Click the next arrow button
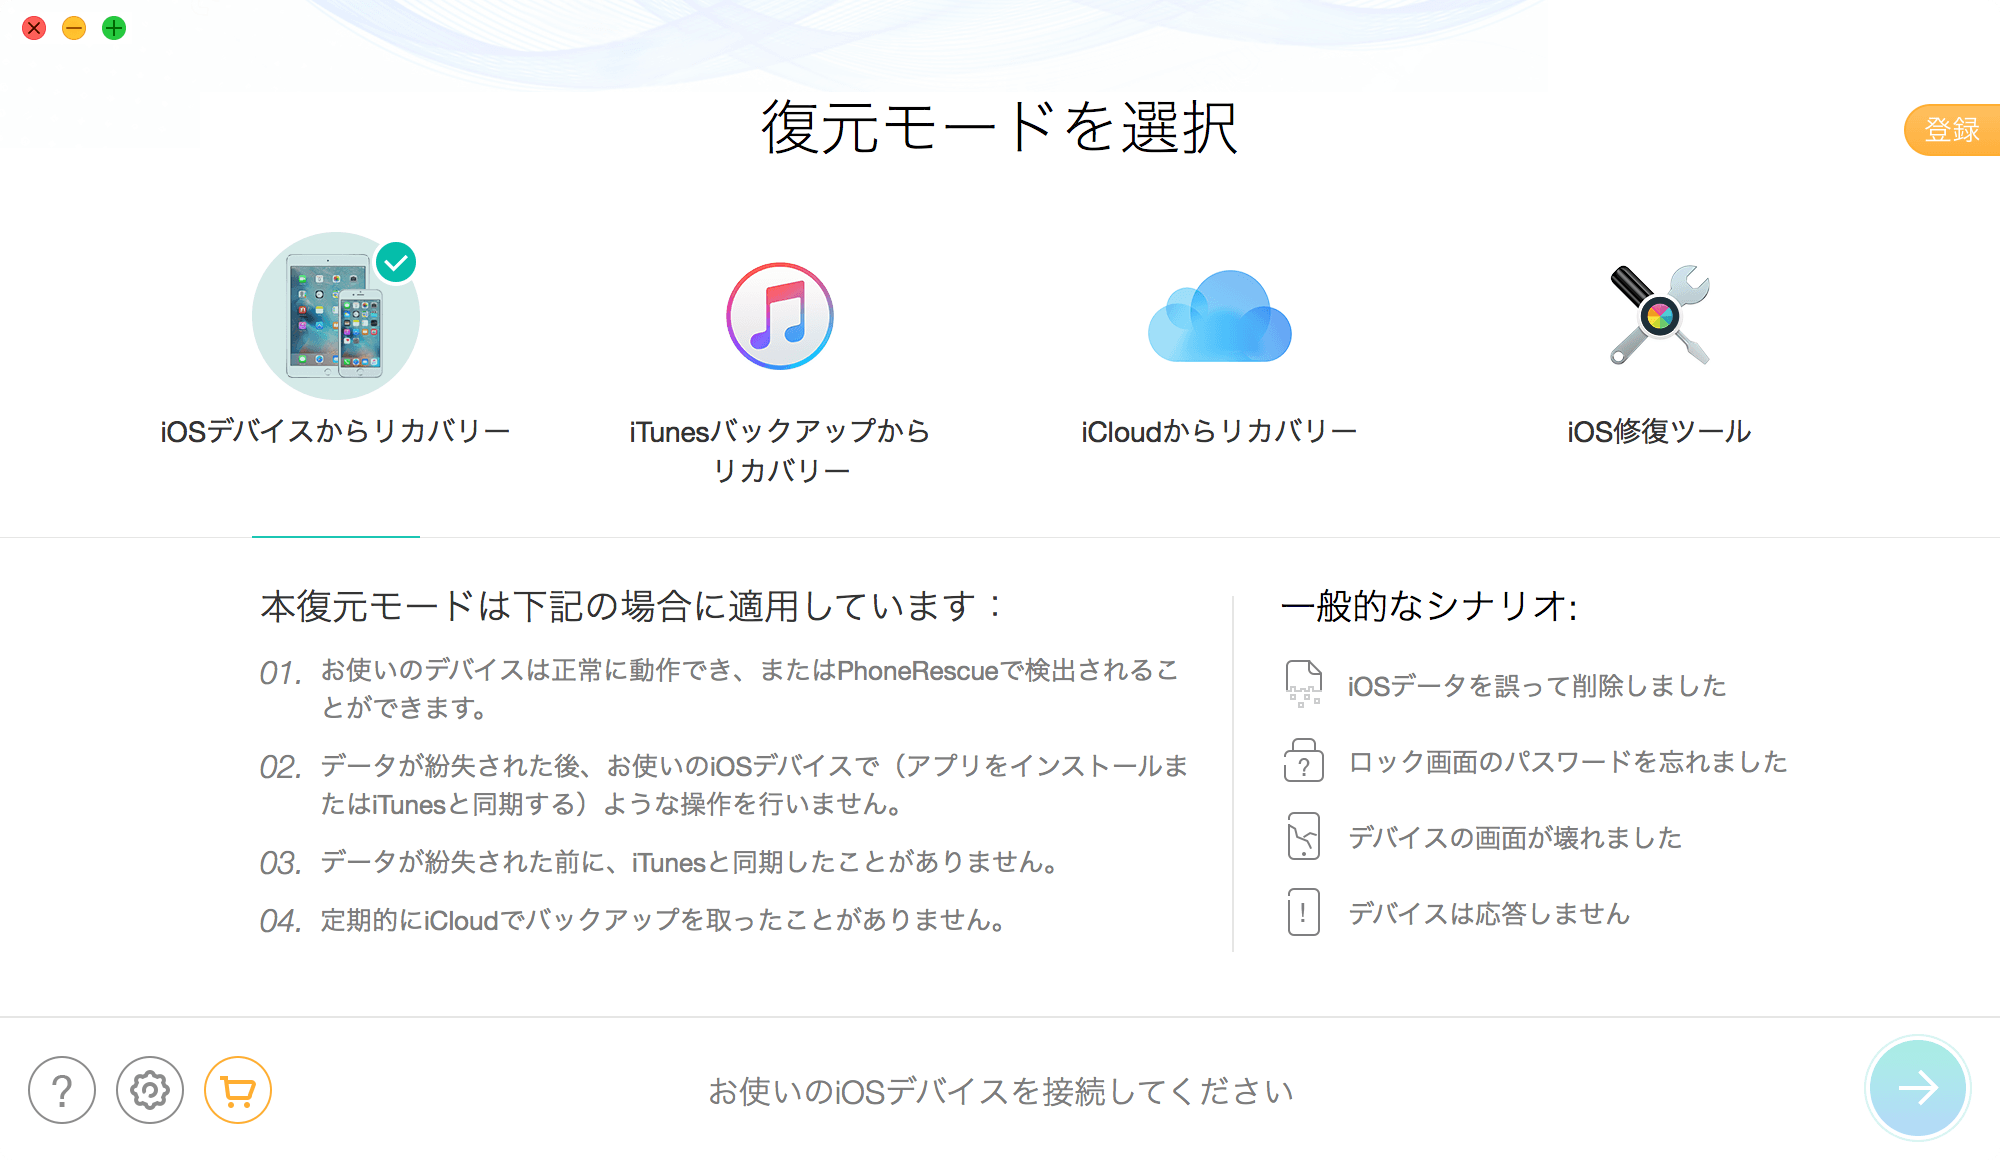The image size is (2000, 1160). click(1917, 1088)
